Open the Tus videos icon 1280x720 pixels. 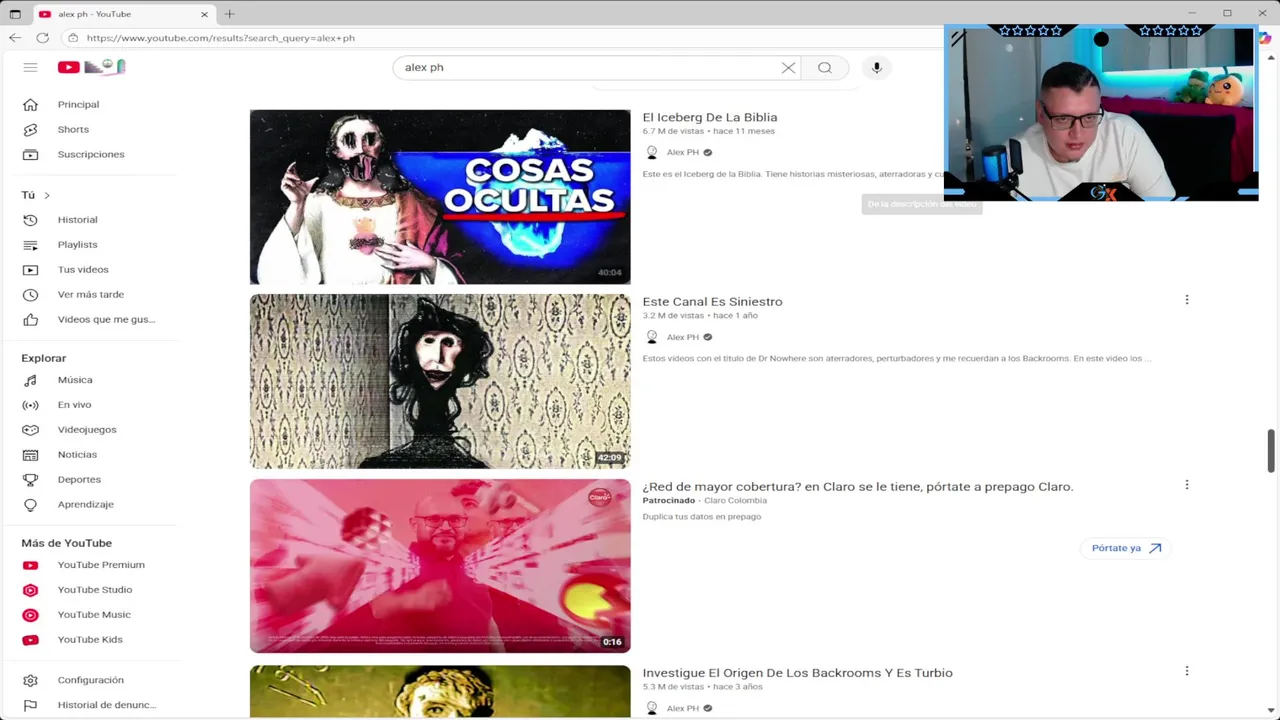tap(30, 269)
